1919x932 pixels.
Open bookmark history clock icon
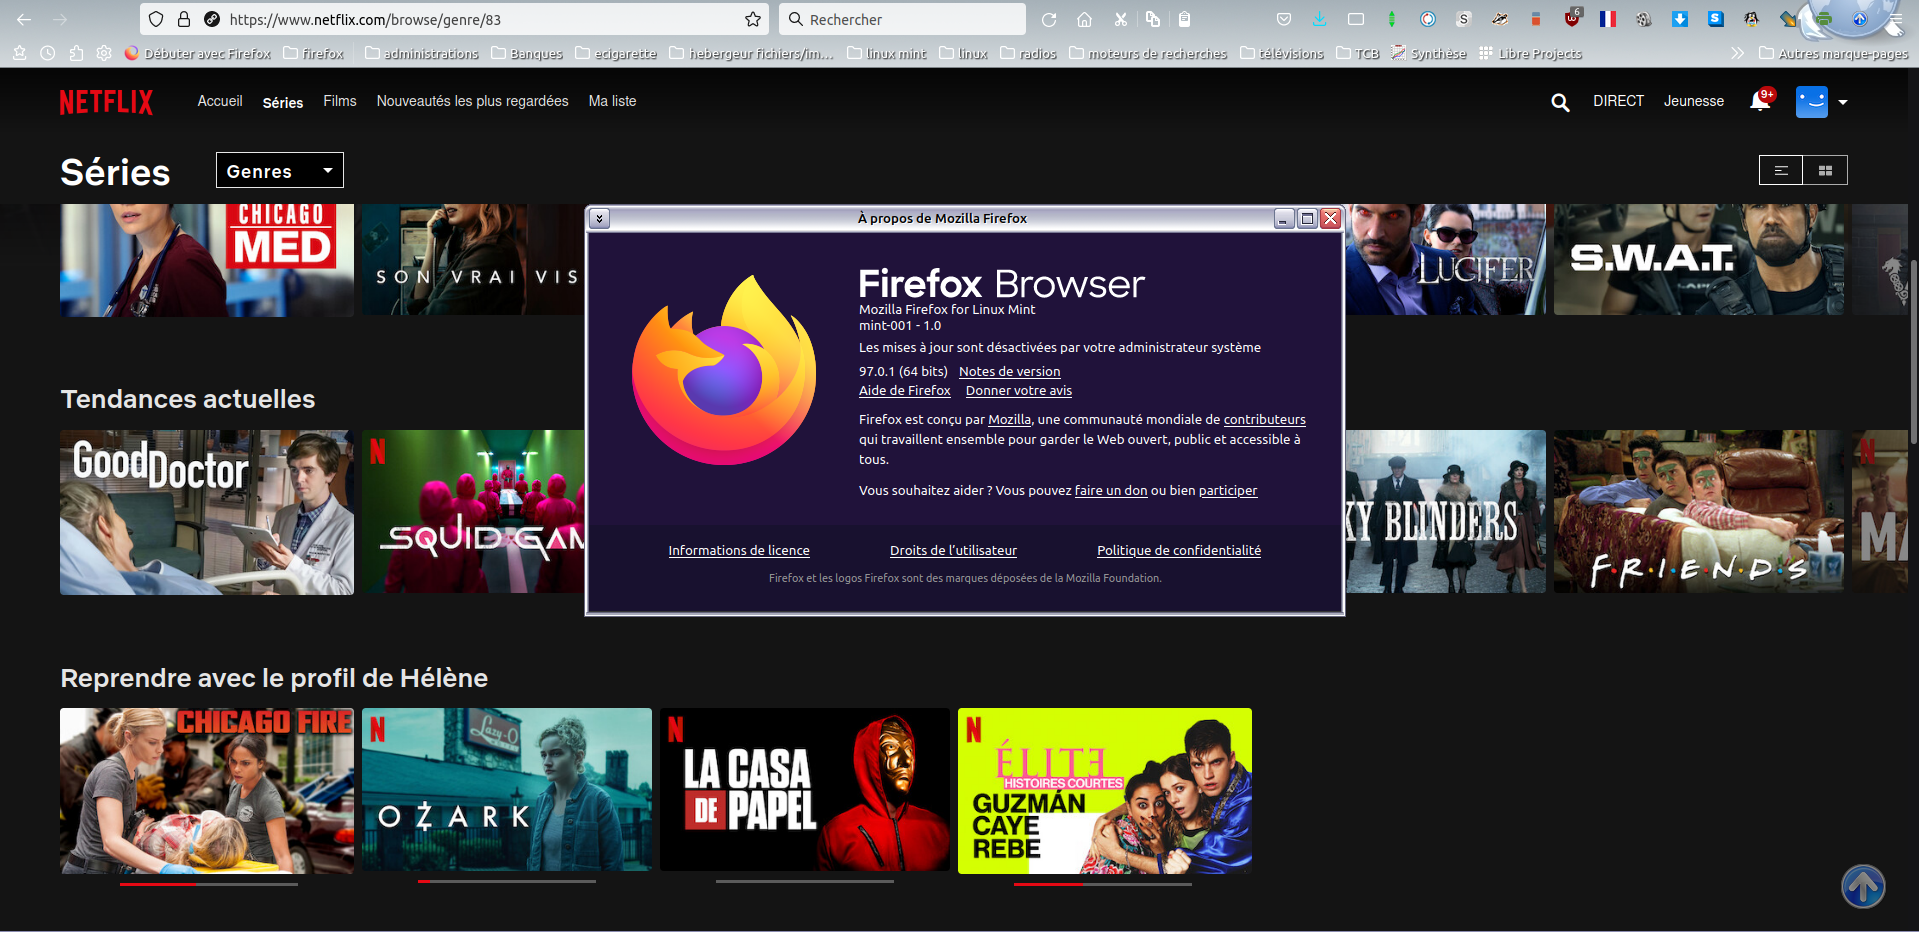[x=48, y=53]
